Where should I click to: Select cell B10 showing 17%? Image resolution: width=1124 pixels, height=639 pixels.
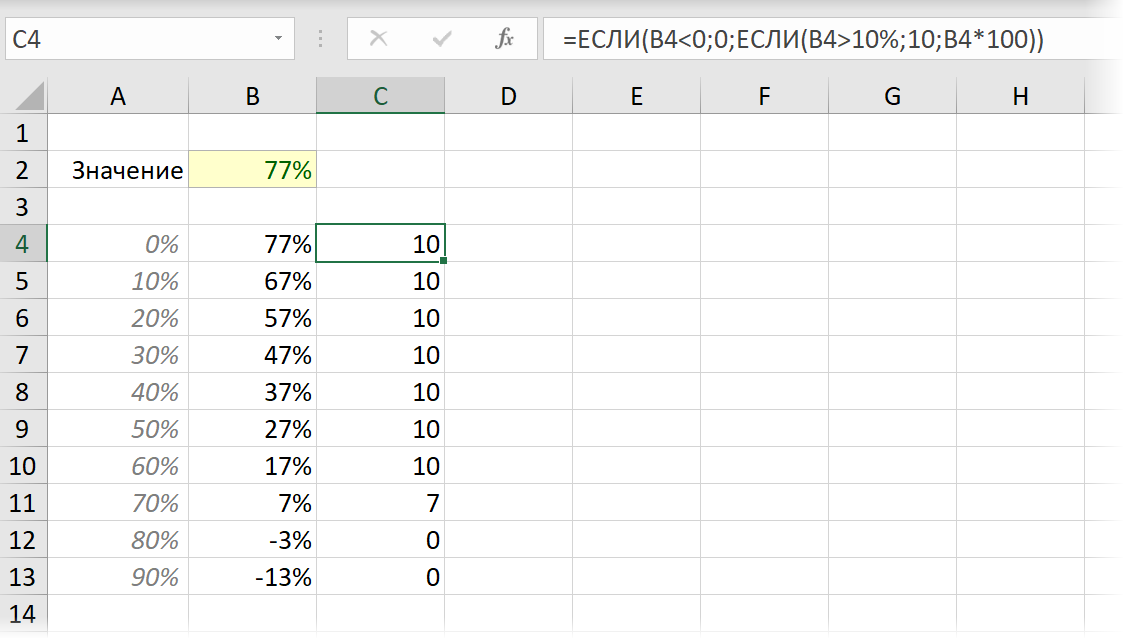252,466
